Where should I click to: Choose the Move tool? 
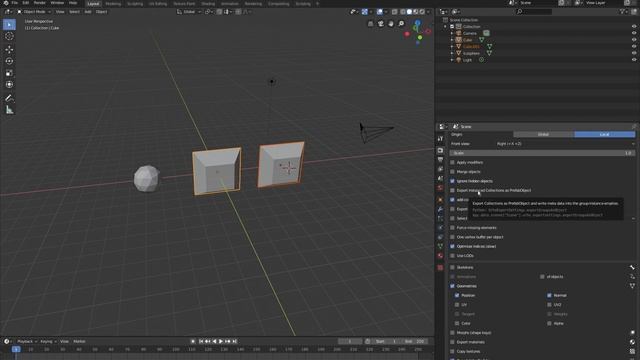[9, 49]
